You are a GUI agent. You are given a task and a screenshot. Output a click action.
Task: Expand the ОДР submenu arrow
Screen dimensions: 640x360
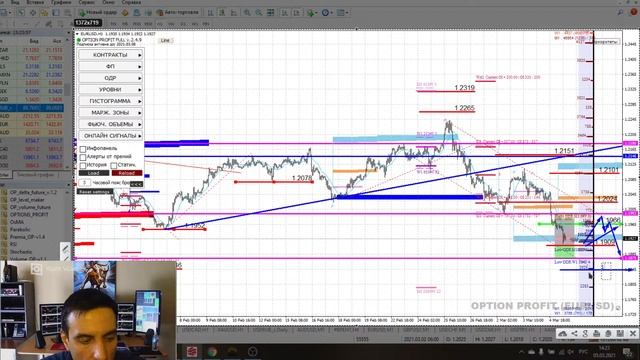pos(140,78)
